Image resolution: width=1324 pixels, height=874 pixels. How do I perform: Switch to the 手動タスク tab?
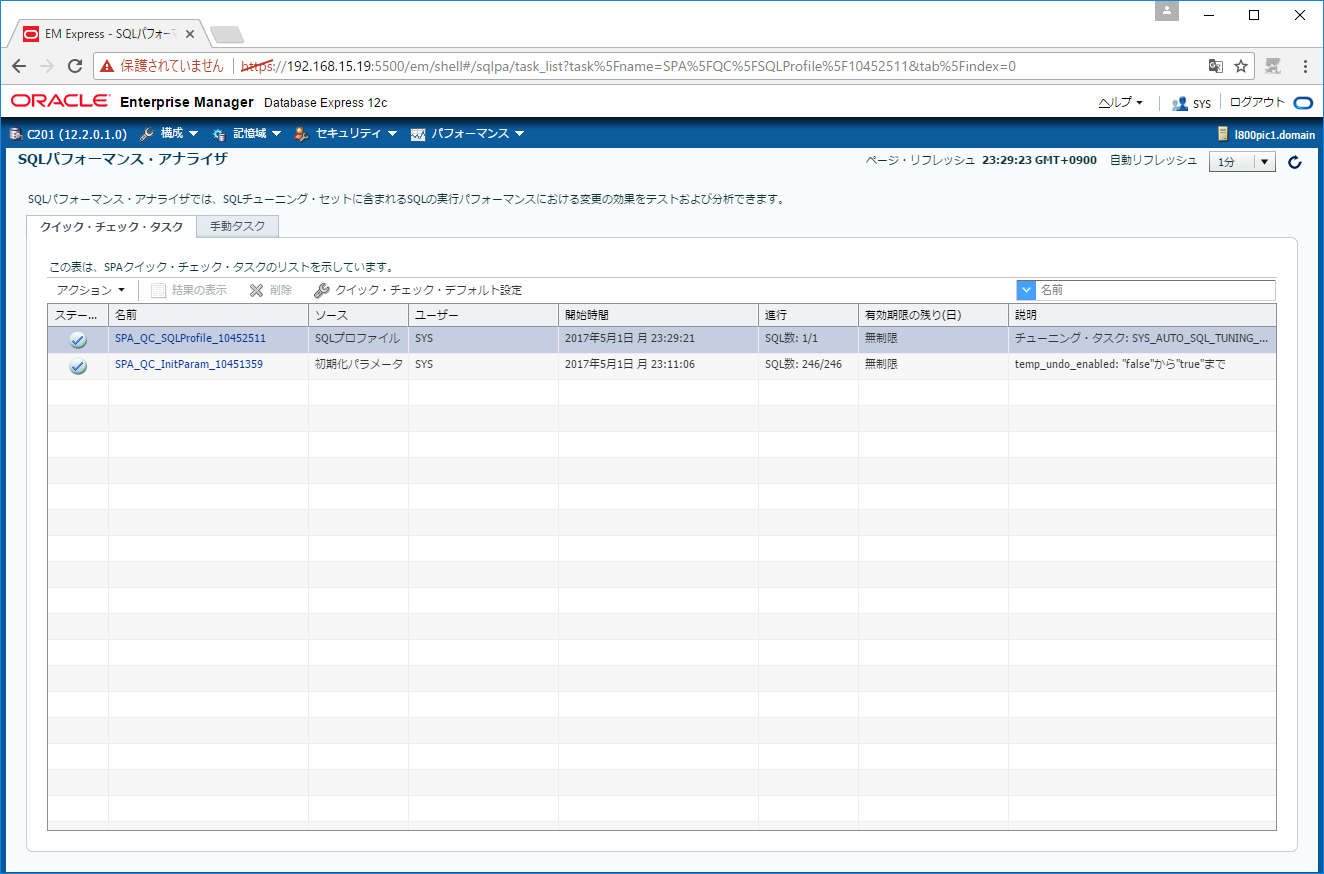tap(238, 227)
